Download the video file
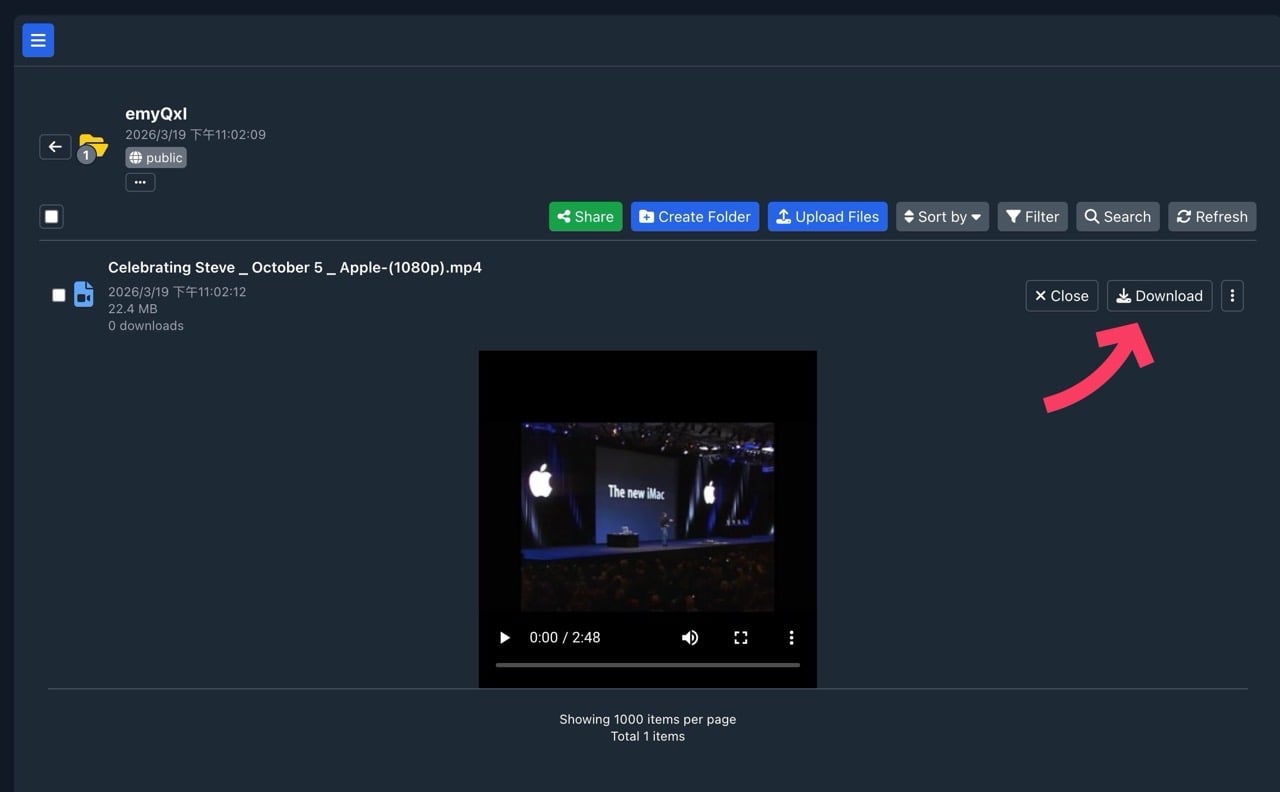The width and height of the screenshot is (1280, 792). pos(1159,296)
